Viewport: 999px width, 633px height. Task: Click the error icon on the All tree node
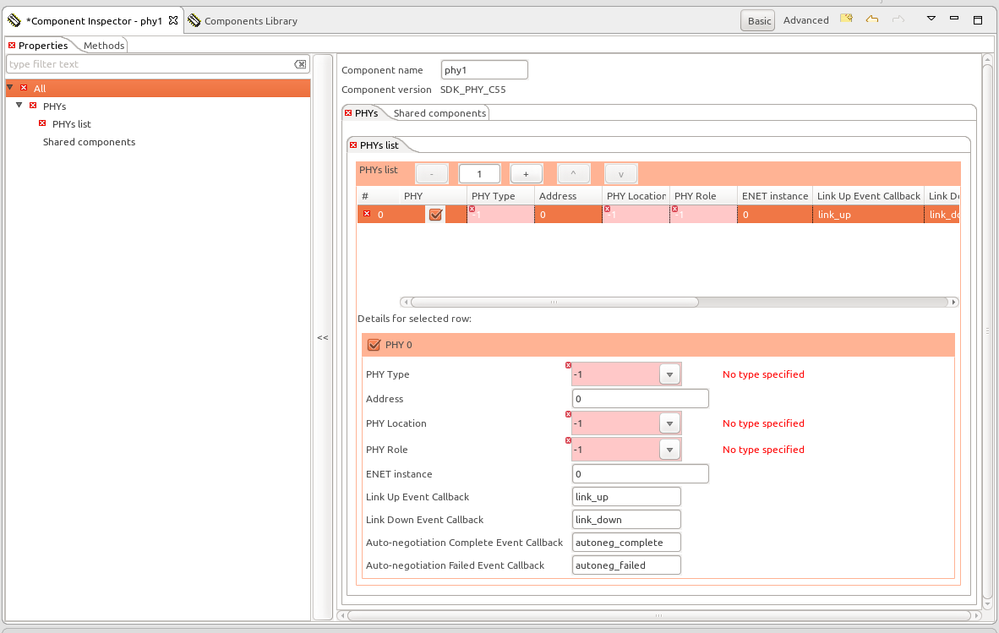point(22,88)
